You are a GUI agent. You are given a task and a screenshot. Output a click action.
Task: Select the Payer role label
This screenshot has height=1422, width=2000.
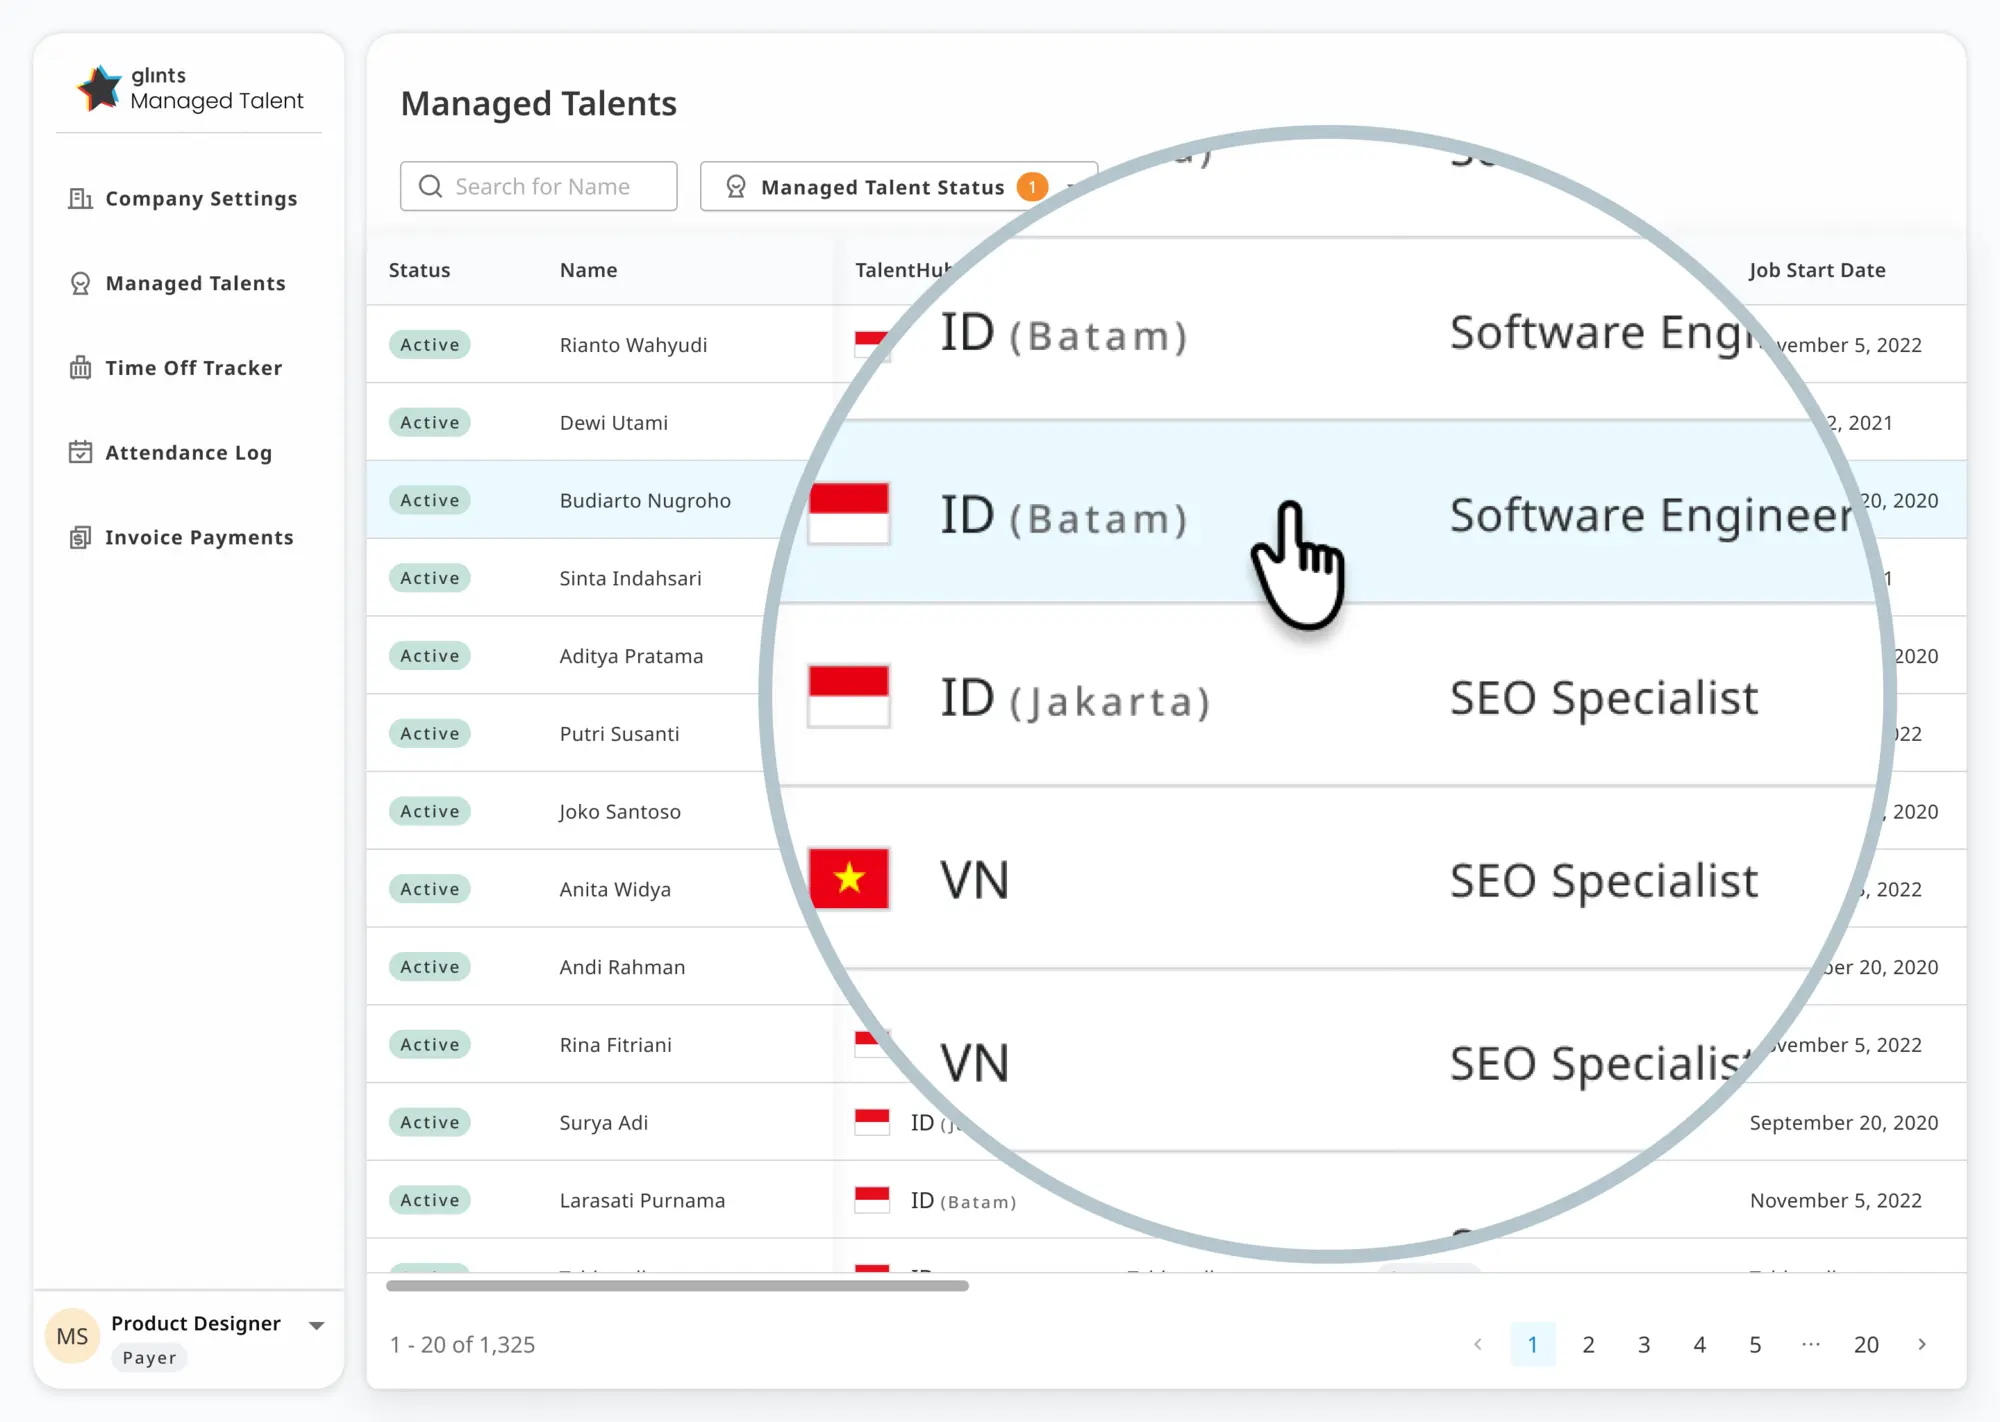[x=148, y=1357]
